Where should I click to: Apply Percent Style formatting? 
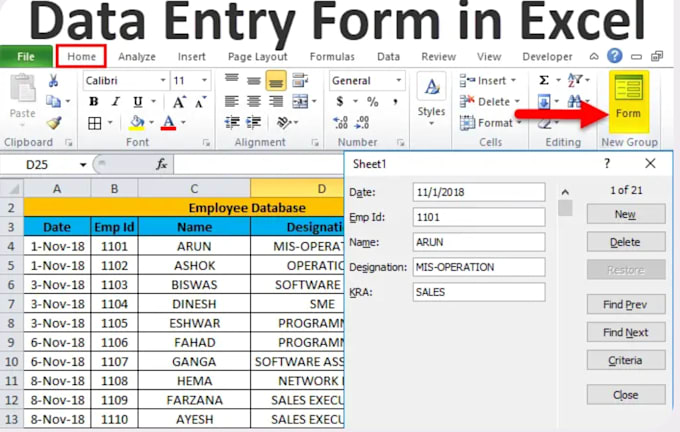(373, 102)
